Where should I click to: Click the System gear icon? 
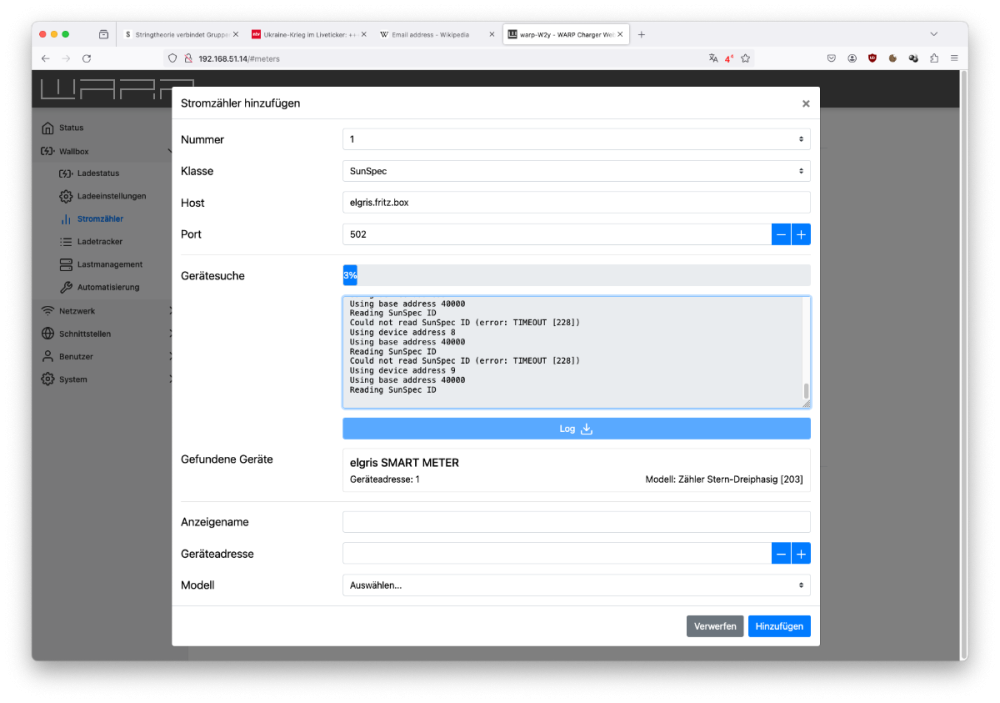tap(47, 380)
